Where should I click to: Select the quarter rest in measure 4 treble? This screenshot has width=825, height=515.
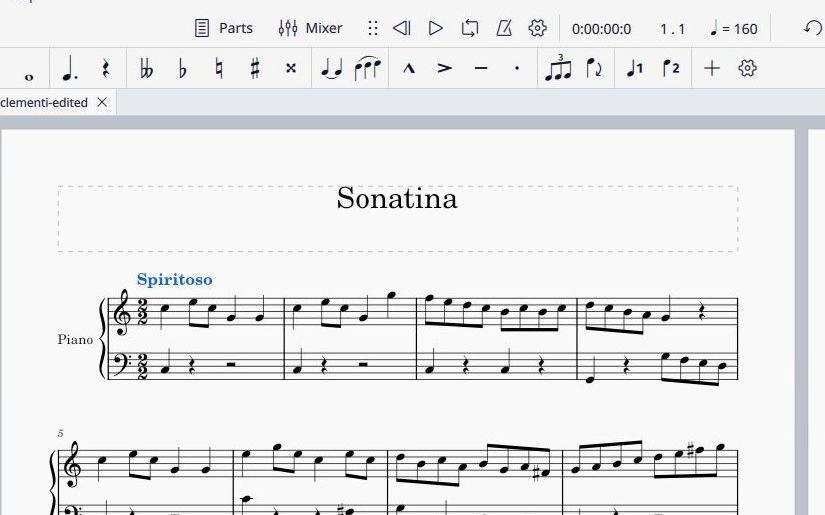(702, 311)
